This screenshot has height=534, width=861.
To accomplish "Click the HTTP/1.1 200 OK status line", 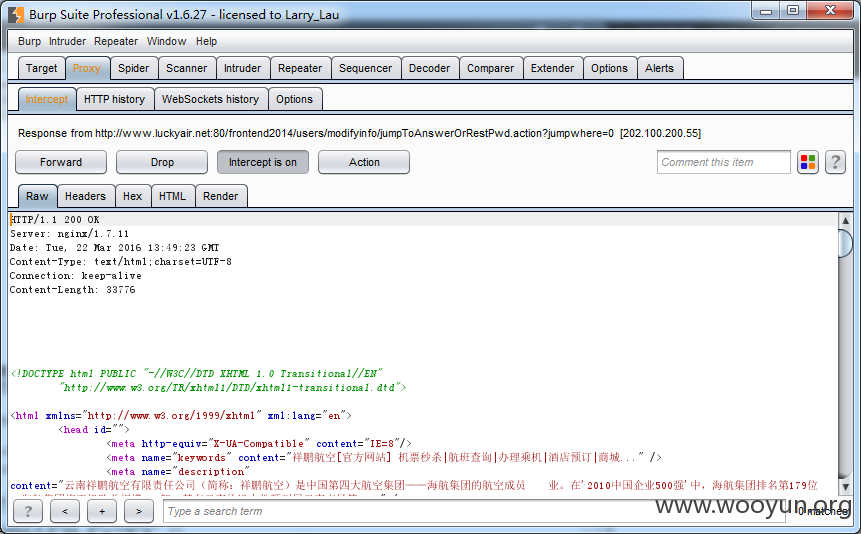I will [55, 220].
